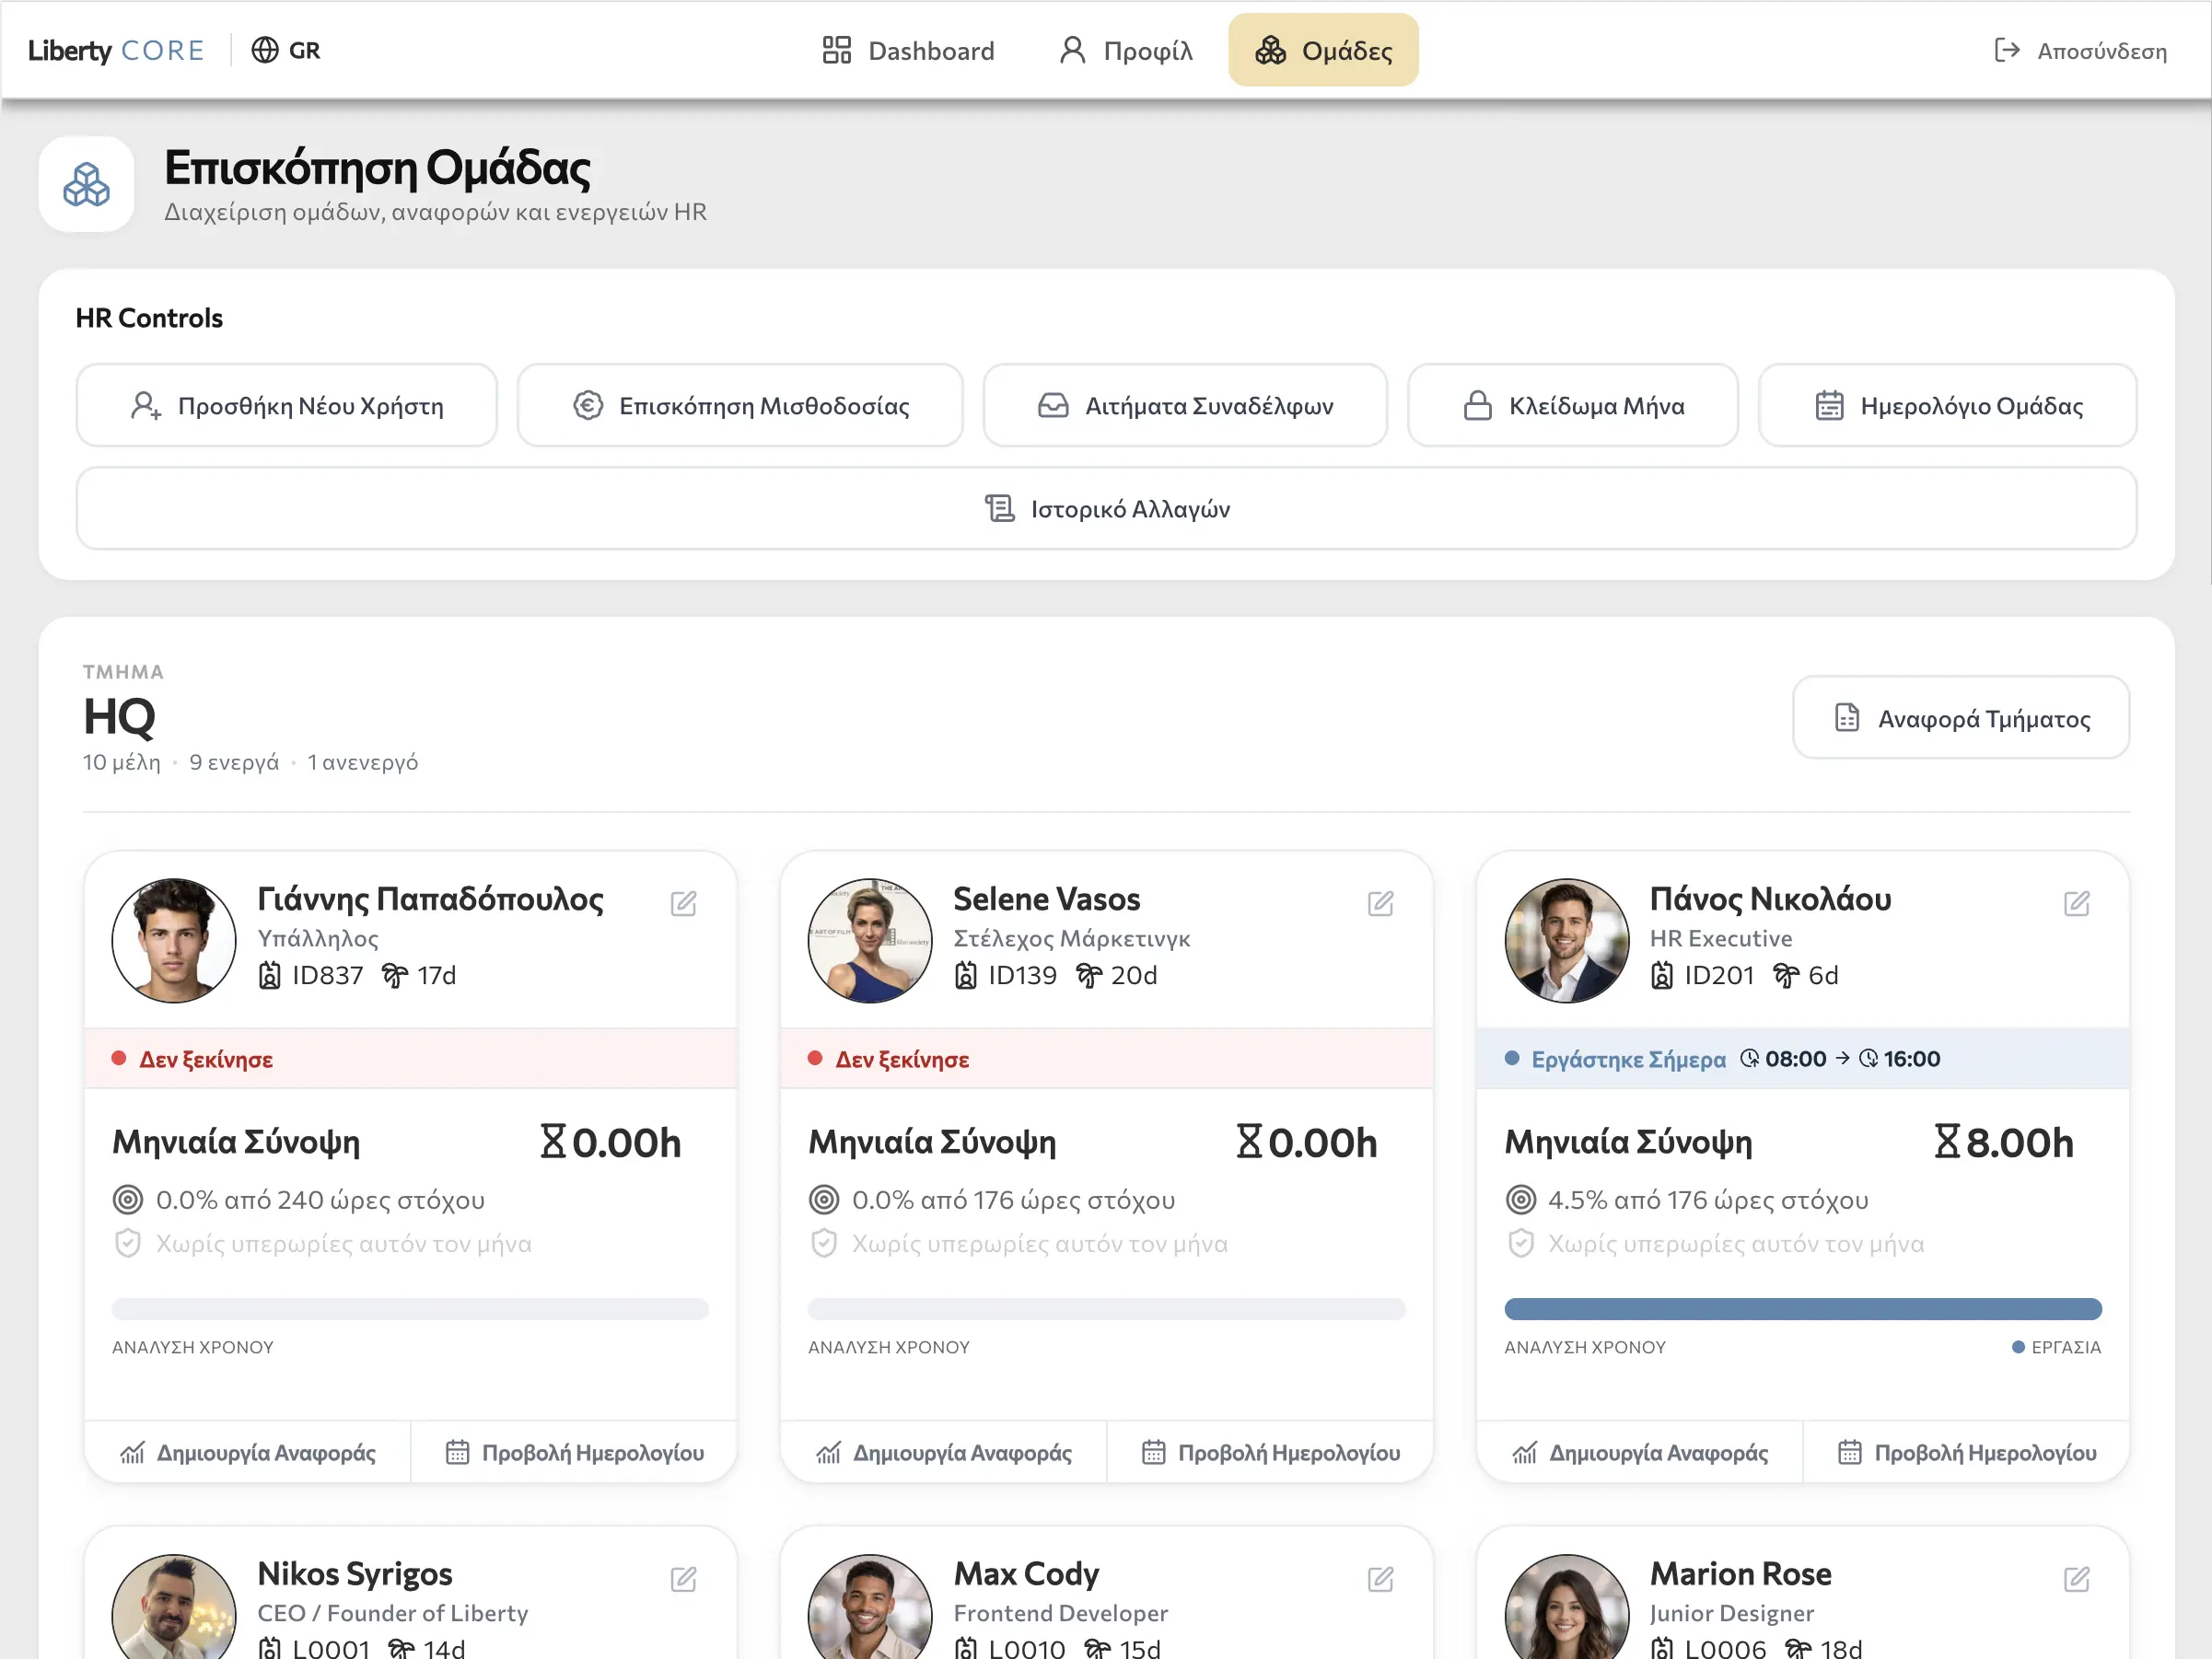Viewport: 2212px width, 1659px height.
Task: Click the L0010 badge icon for Max Cody
Action: pos(966,1647)
